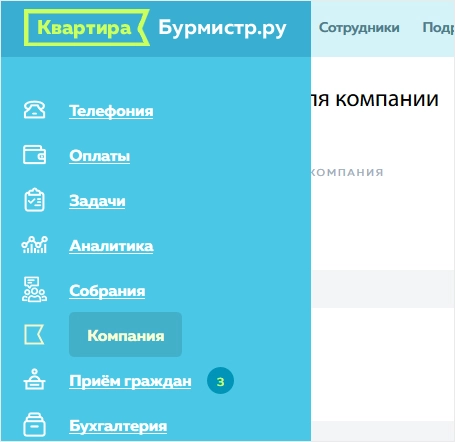The width and height of the screenshot is (455, 442).
Task: Open the Собрания section
Action: 107,291
